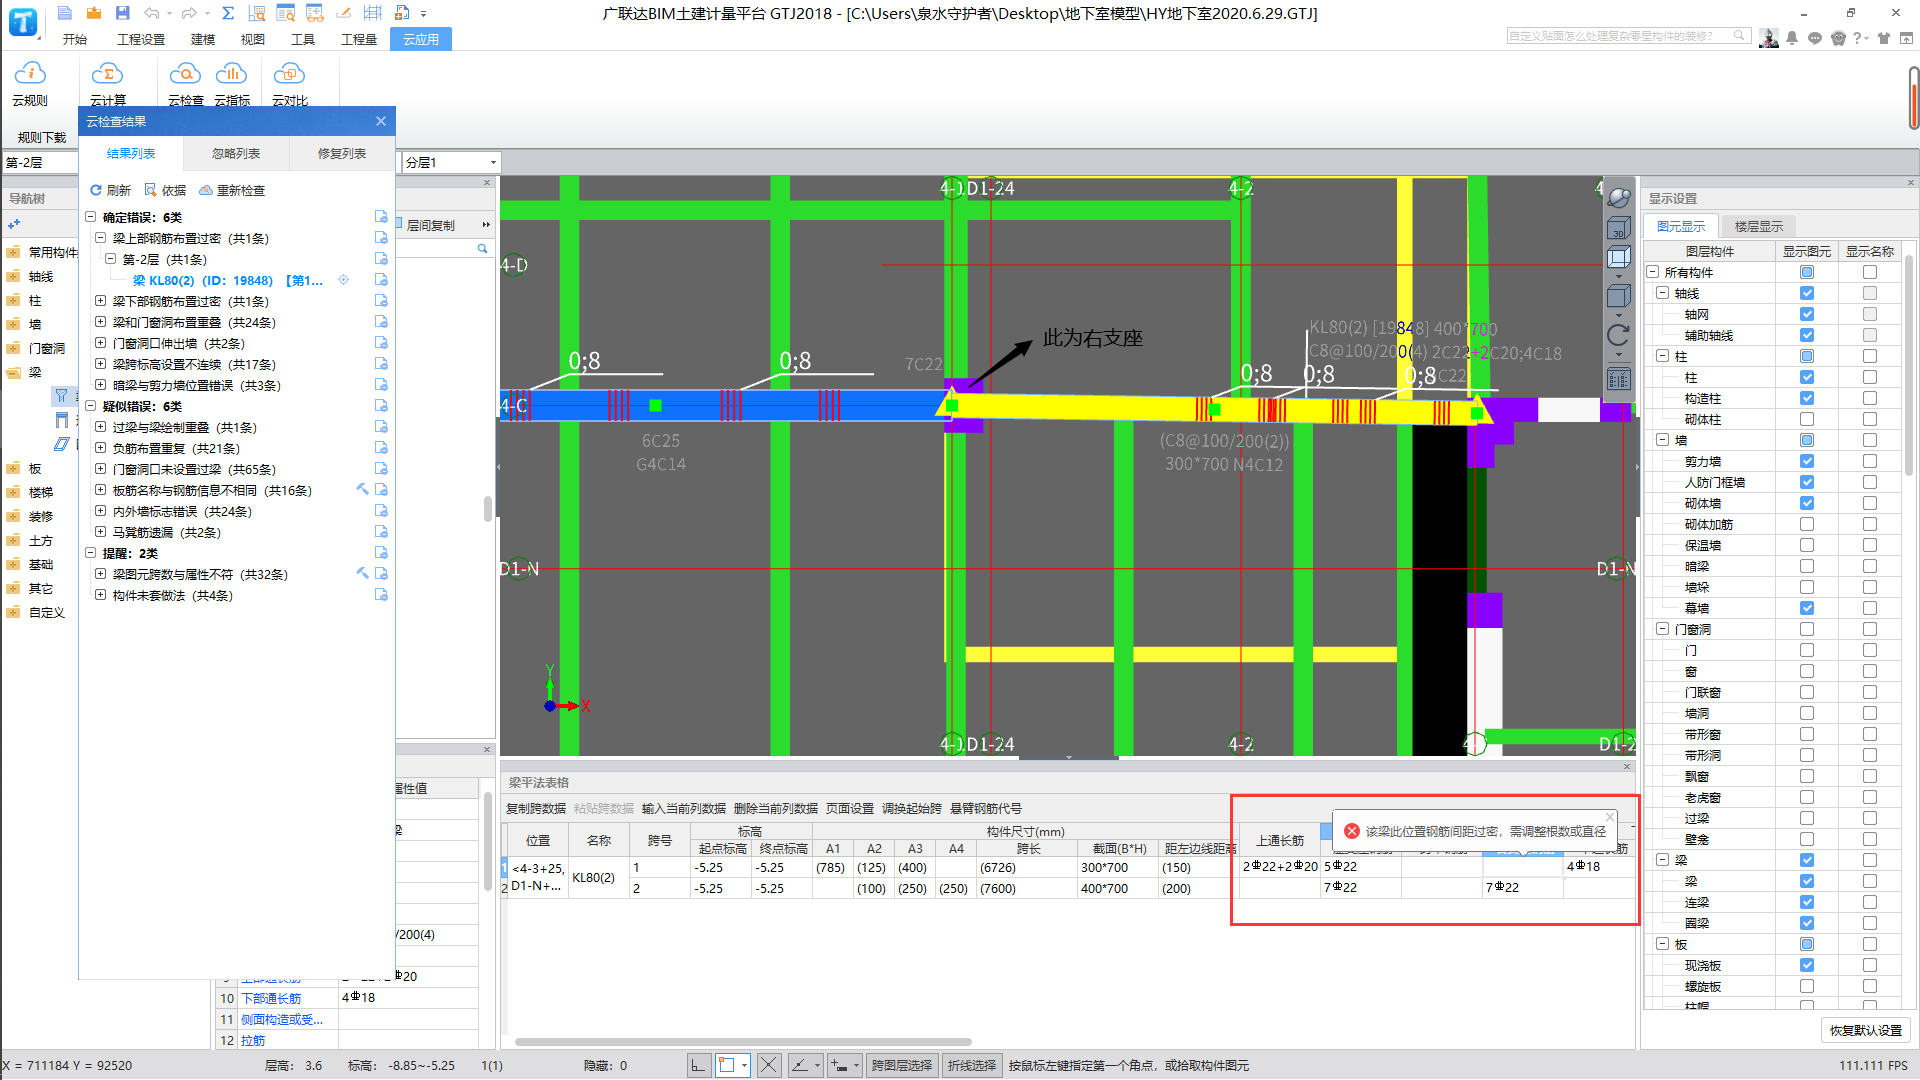The image size is (1920, 1080).
Task: Open the 工程量 ribbon tab
Action: [359, 39]
